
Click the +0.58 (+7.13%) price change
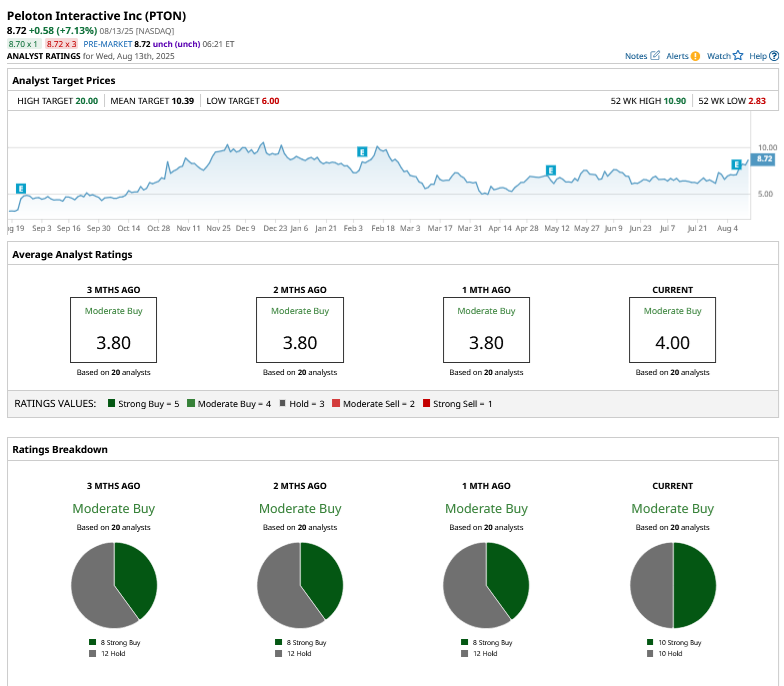[63, 30]
